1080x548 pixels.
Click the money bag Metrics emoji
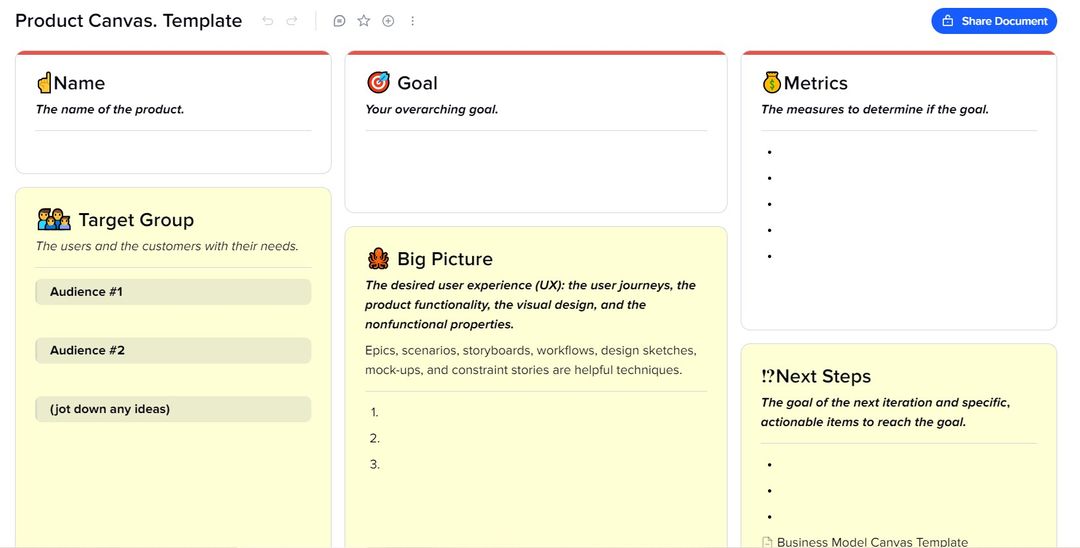[x=771, y=83]
